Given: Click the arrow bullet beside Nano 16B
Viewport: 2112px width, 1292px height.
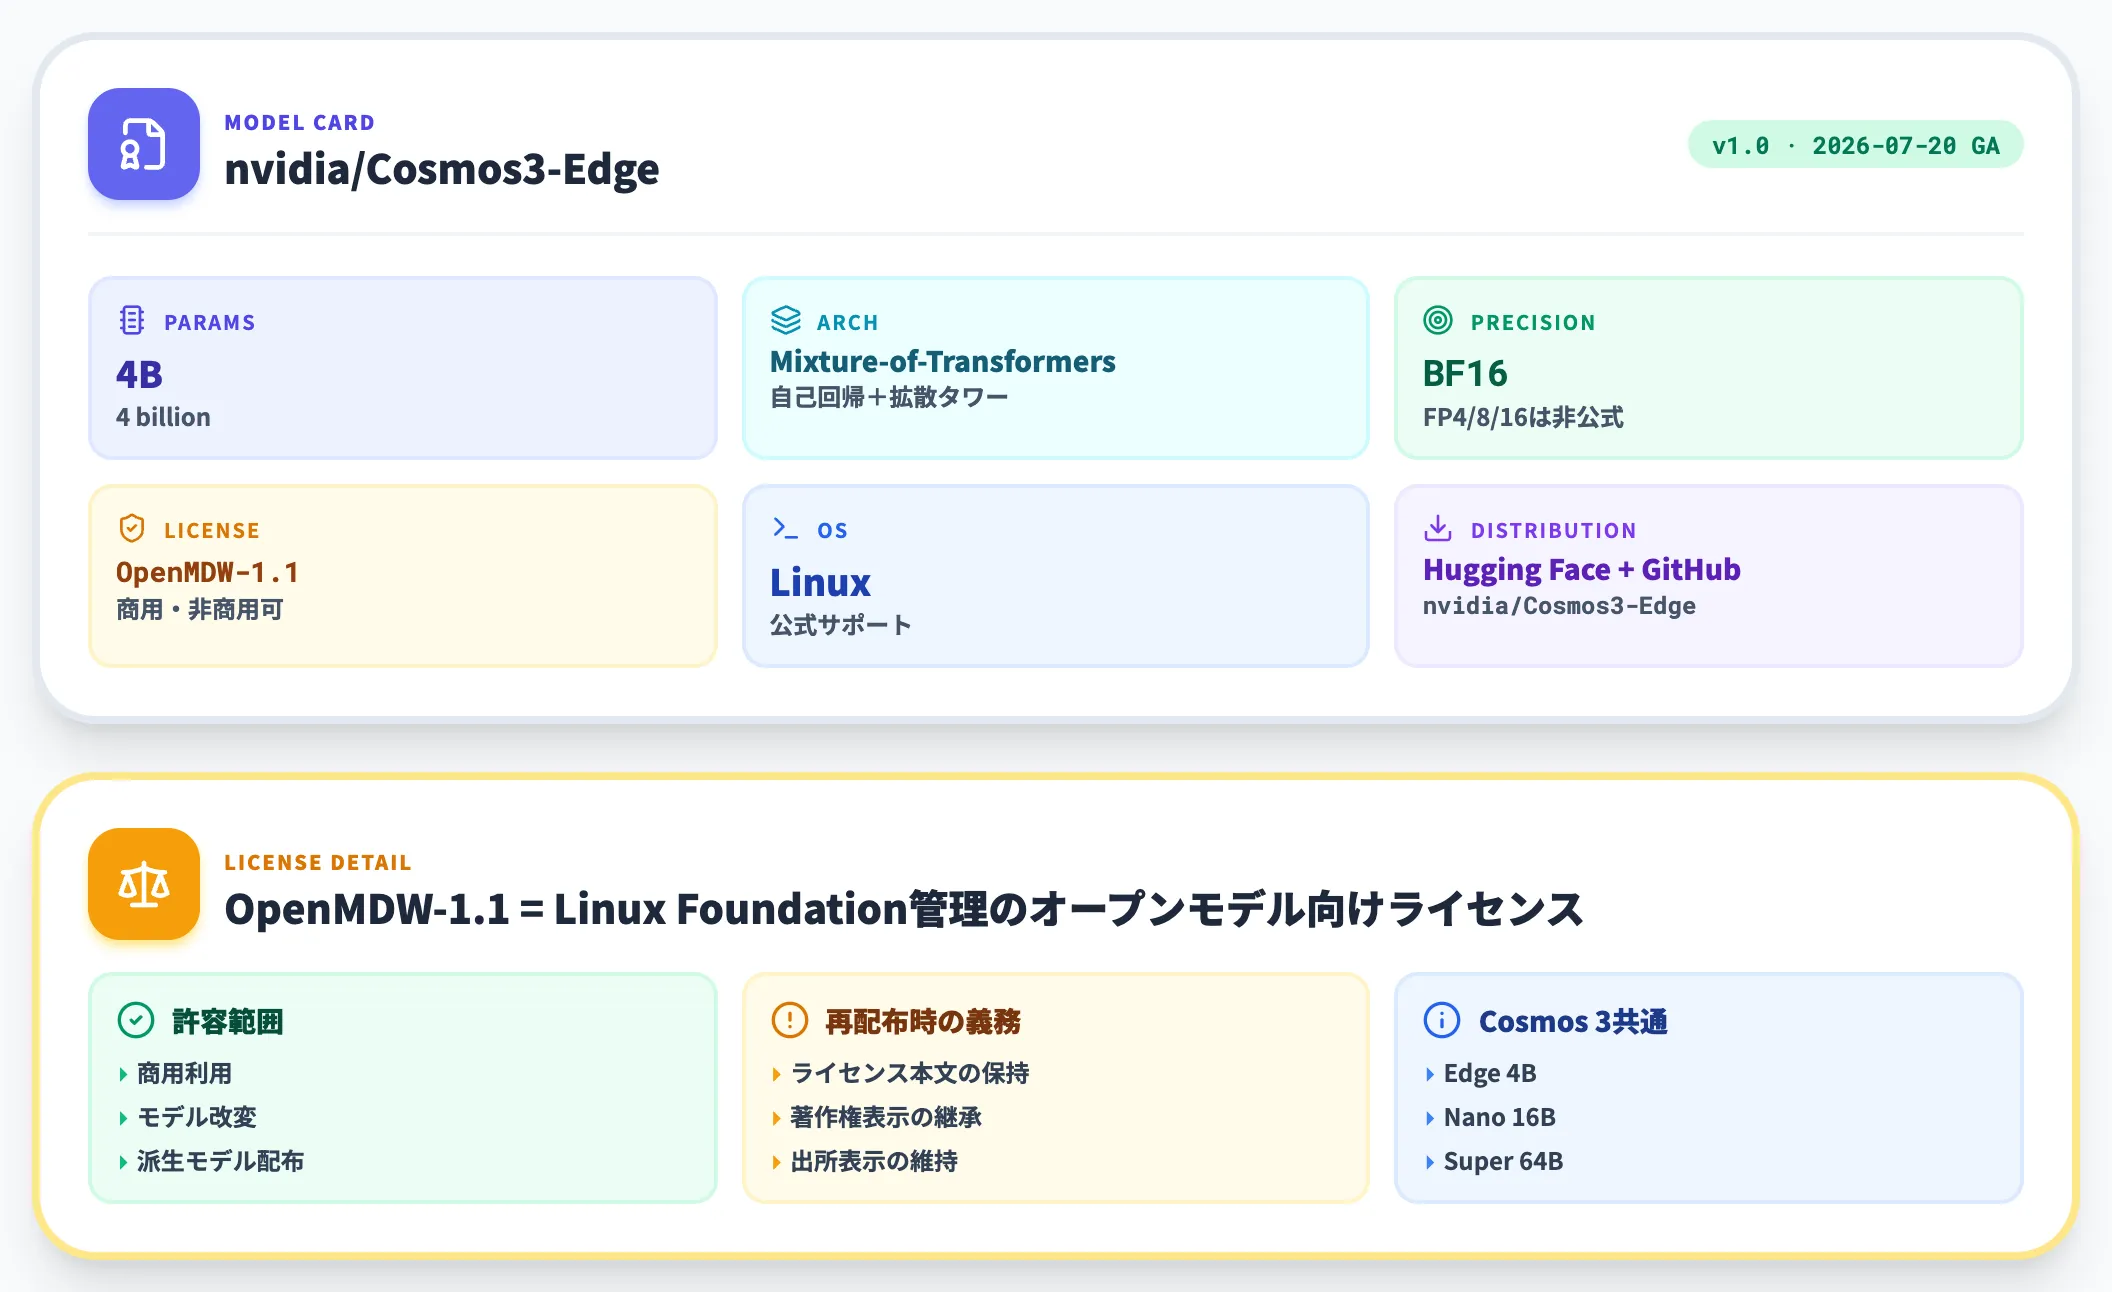Looking at the screenshot, I should point(1429,1118).
